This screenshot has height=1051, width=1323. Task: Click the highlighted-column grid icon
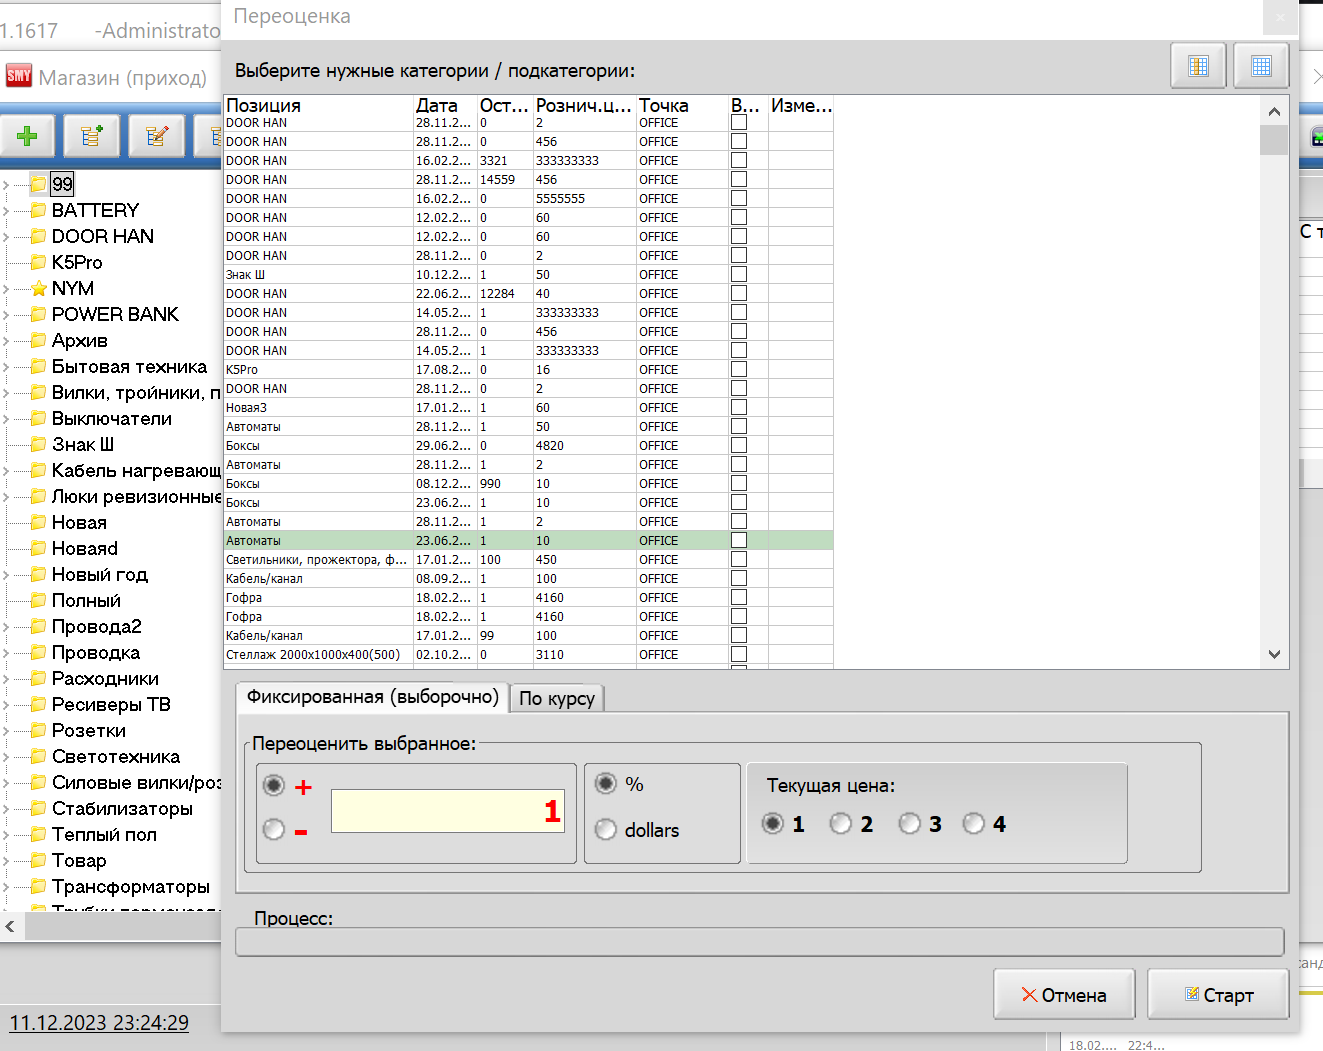coord(1198,66)
